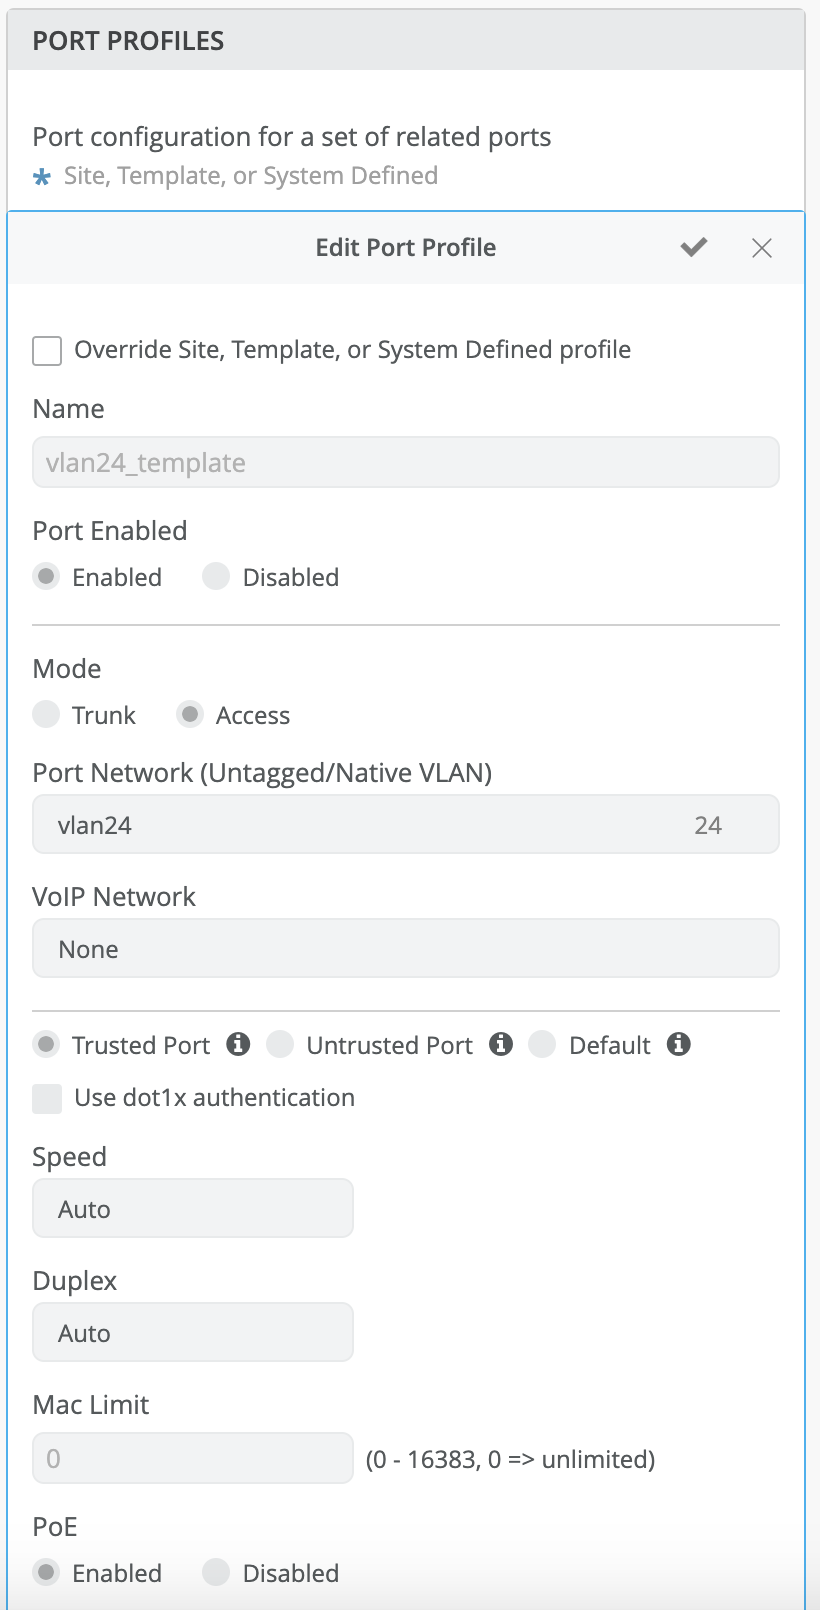Expand the Speed dropdown

193,1209
